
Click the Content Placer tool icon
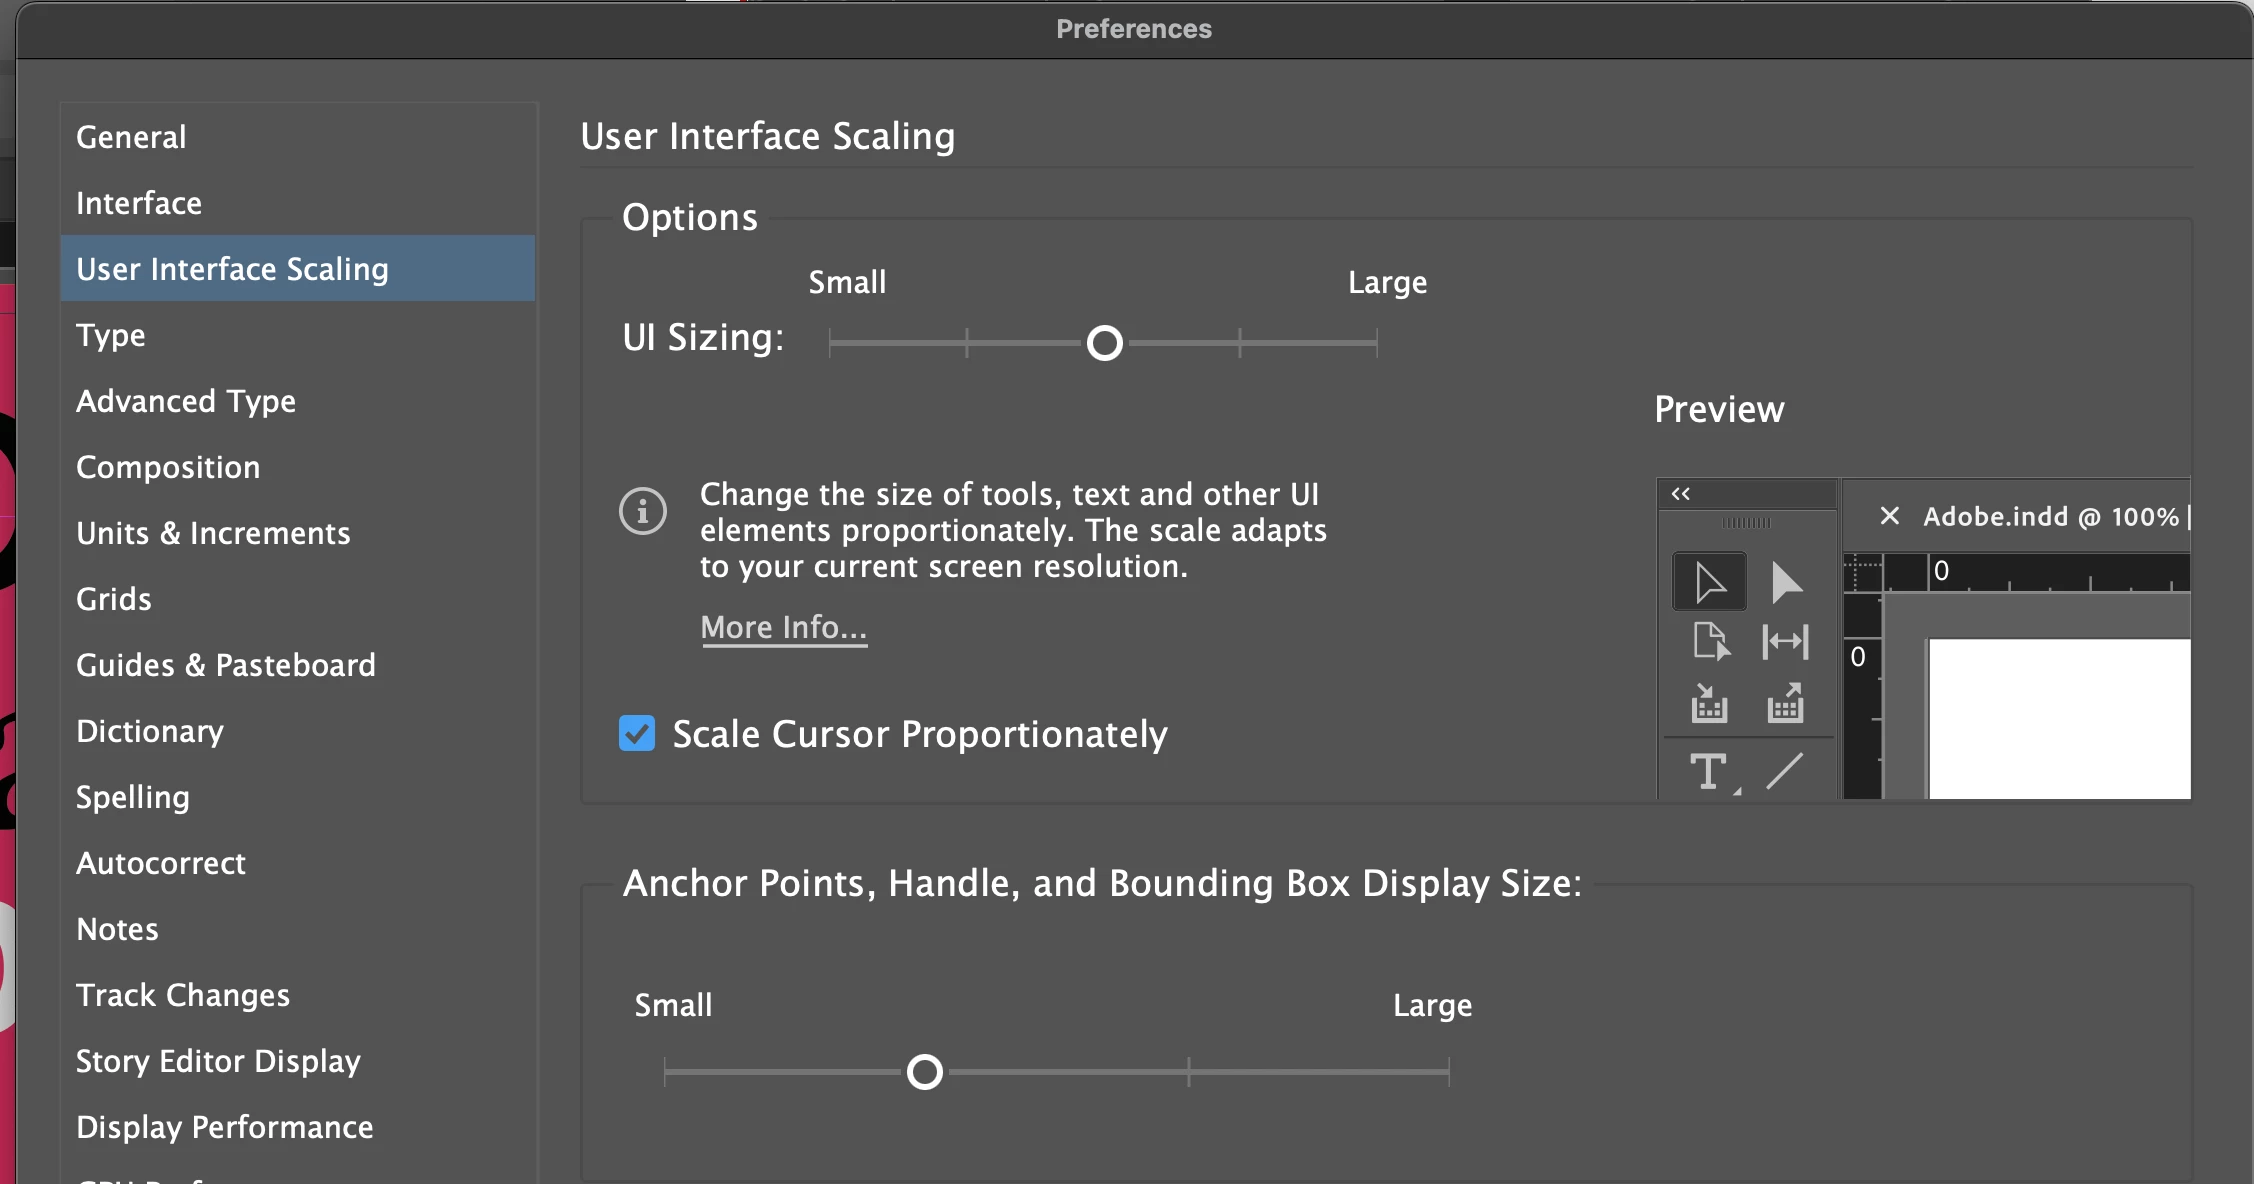1785,704
